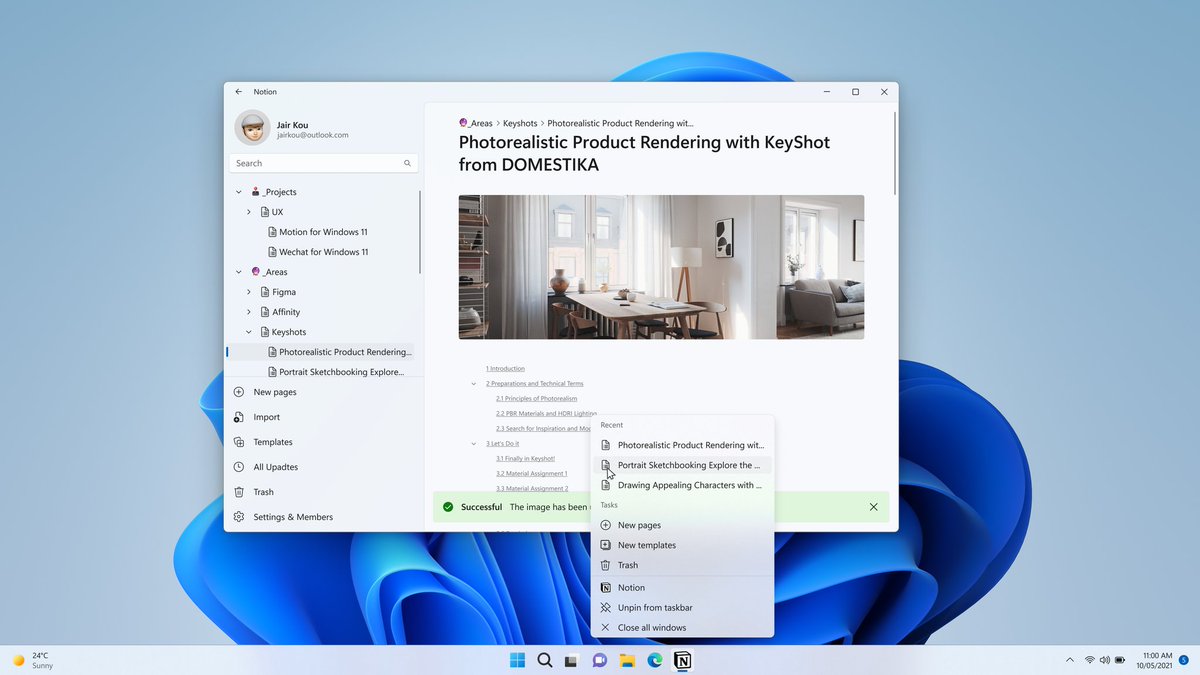1200x675 pixels.
Task: Go to _Areas in the breadcrumb
Action: (x=476, y=123)
